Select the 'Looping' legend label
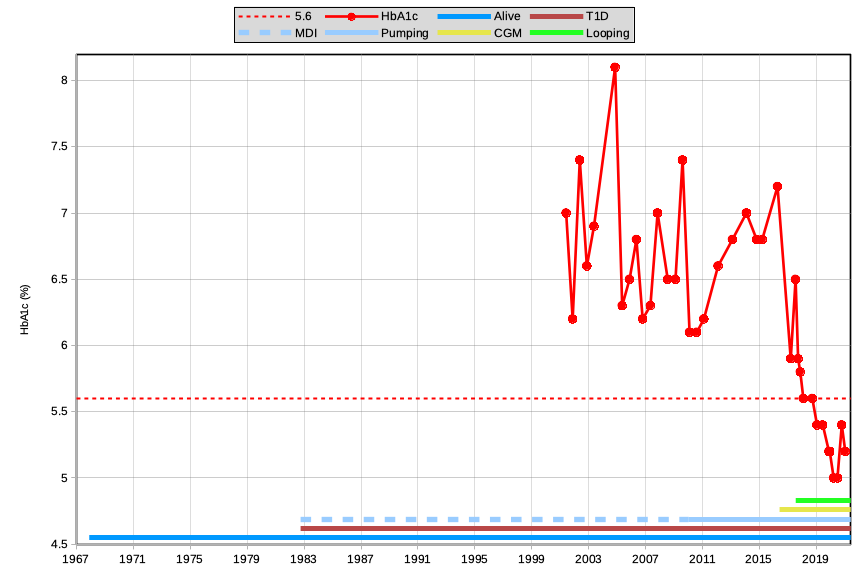The width and height of the screenshot is (868, 576). [x=608, y=33]
